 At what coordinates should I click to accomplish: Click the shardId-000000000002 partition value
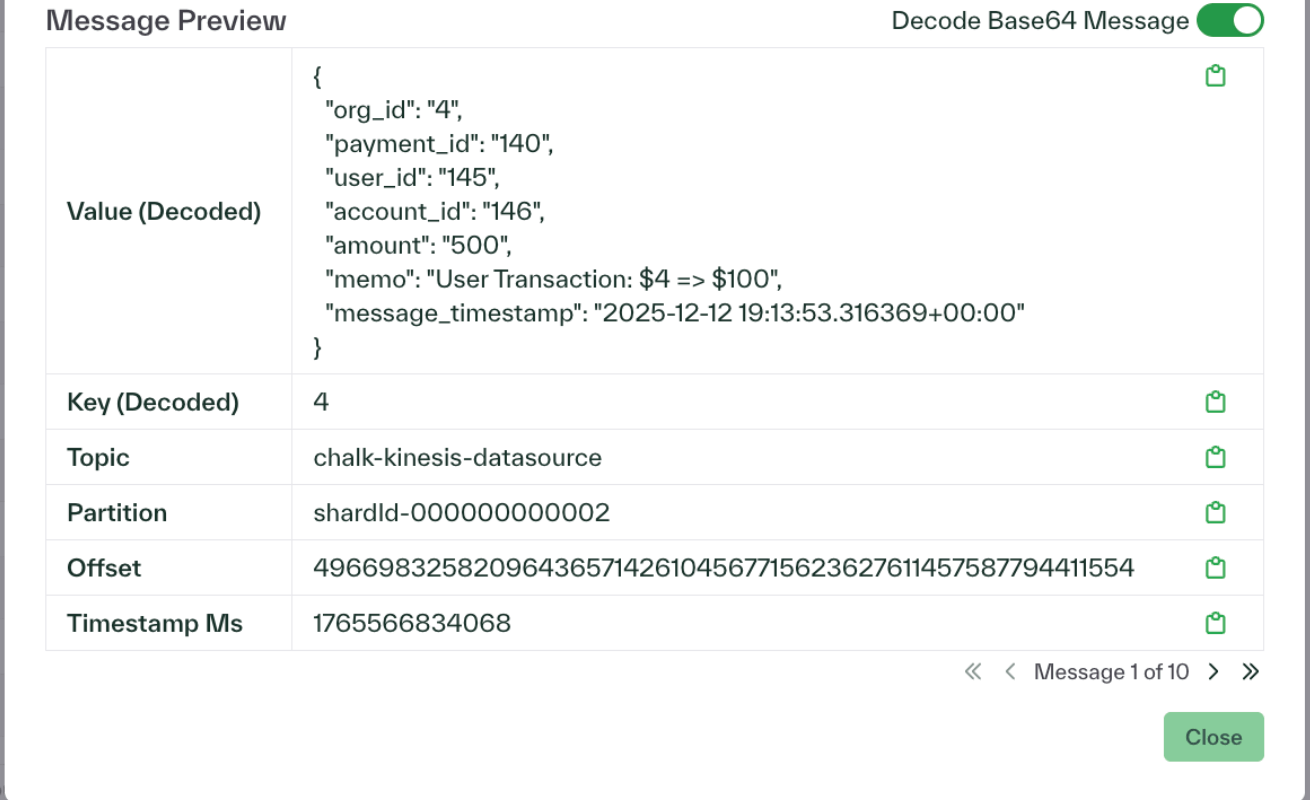tap(461, 513)
